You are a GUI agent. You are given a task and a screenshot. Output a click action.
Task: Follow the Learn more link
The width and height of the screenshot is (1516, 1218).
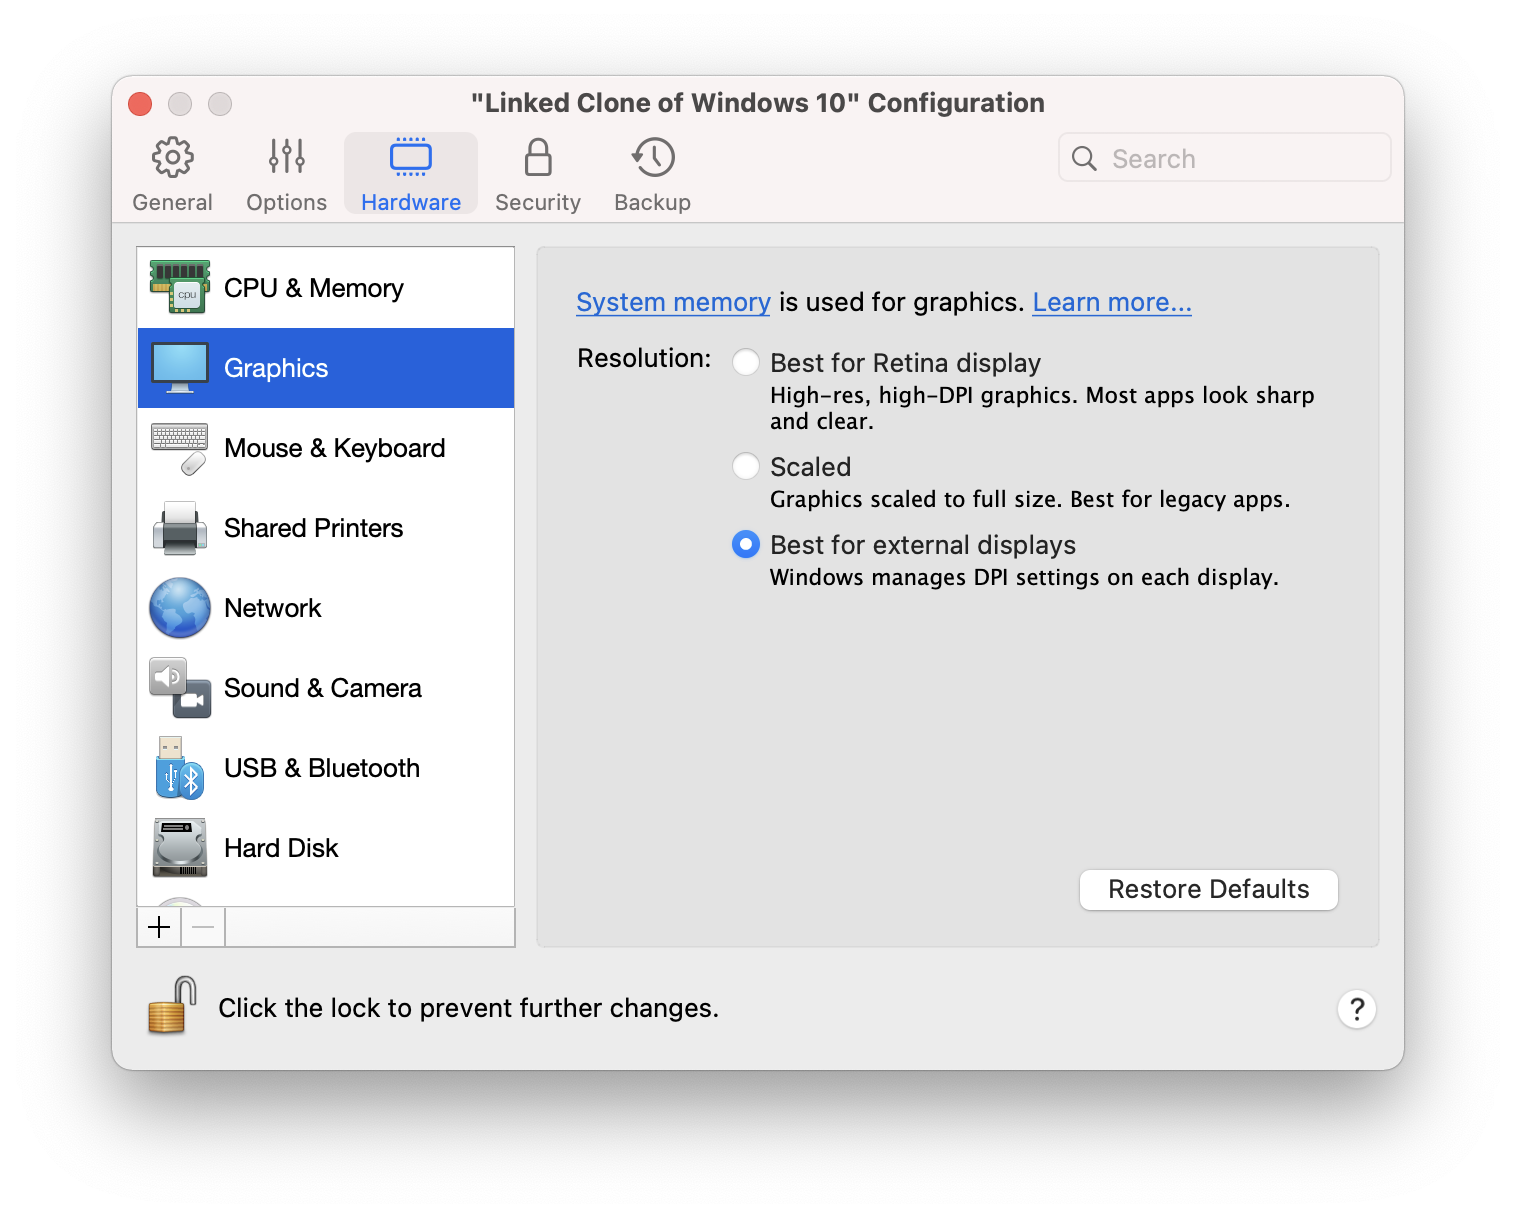point(1111,302)
